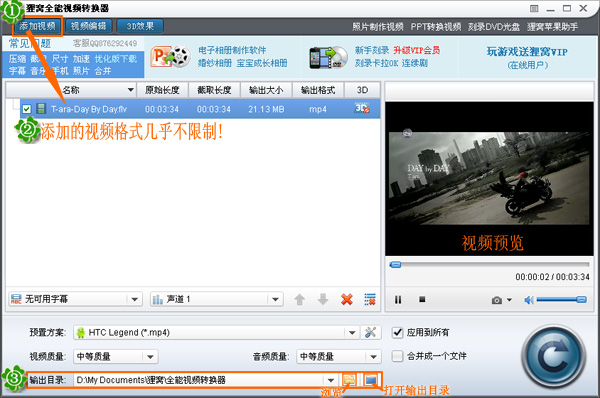Click the green video file icon
The image size is (600, 398).
pos(41,109)
